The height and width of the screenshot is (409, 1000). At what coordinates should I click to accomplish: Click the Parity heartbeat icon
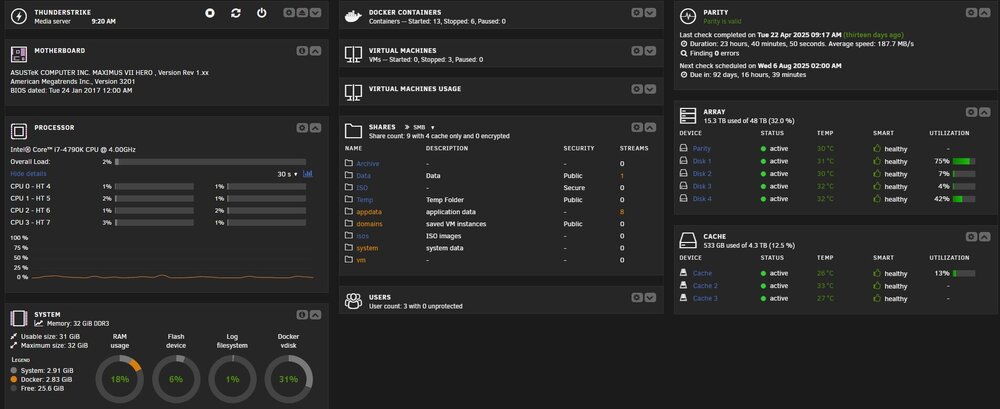coord(688,16)
